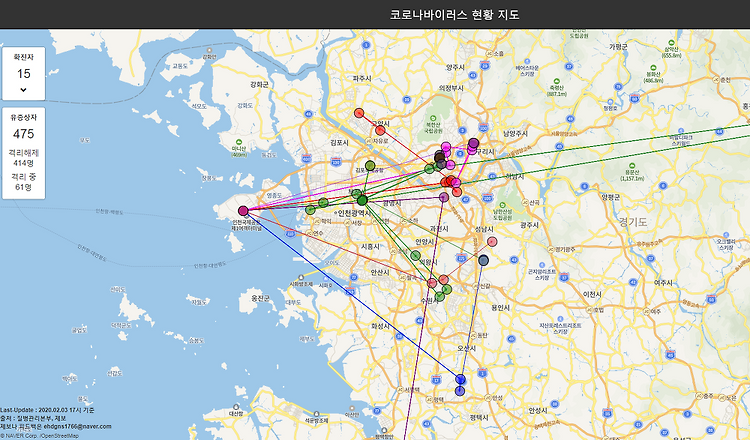Click the 지산포레스트리조트 스키장 ski icon
The image size is (750, 440).
tap(560, 319)
